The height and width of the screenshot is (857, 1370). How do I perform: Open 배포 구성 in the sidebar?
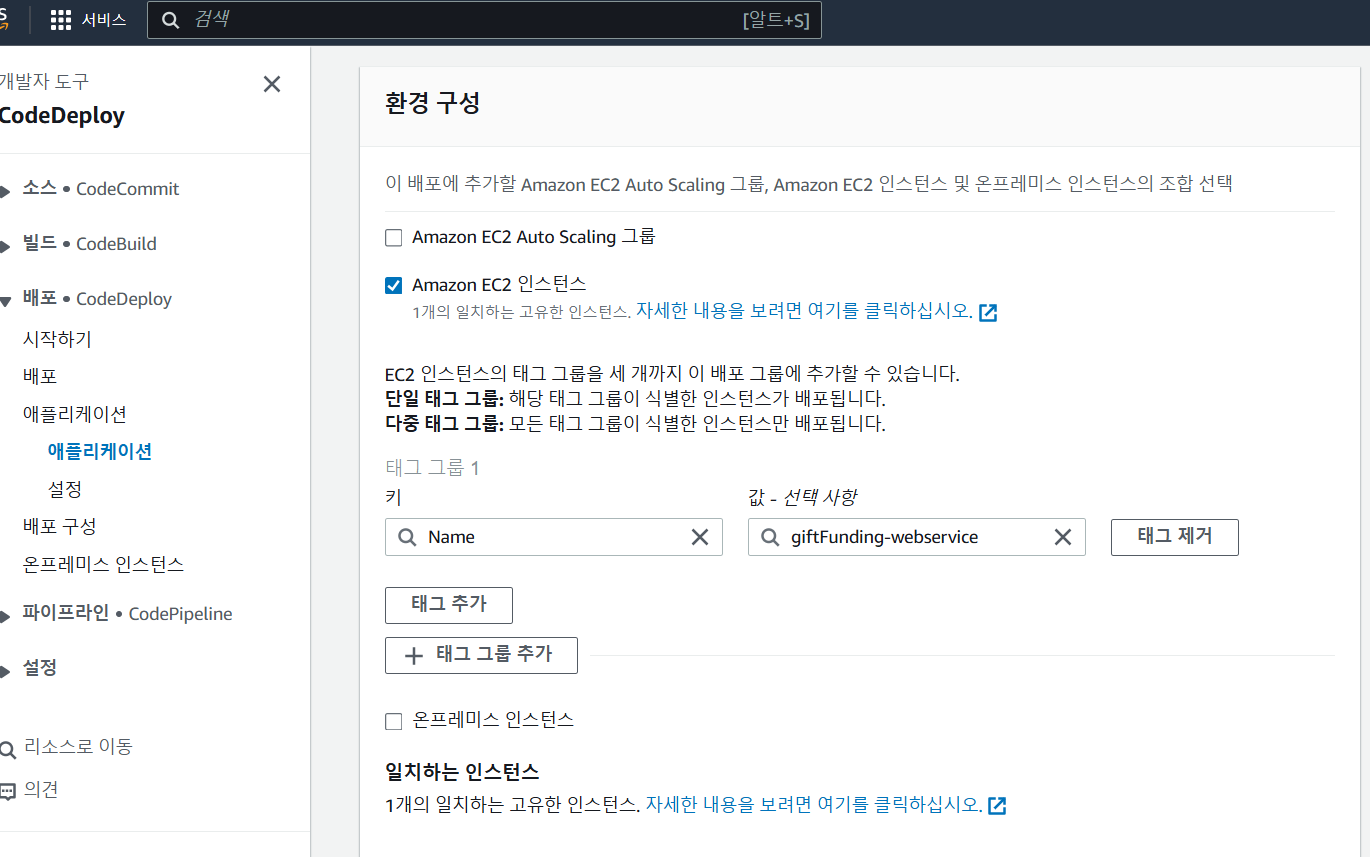click(60, 526)
